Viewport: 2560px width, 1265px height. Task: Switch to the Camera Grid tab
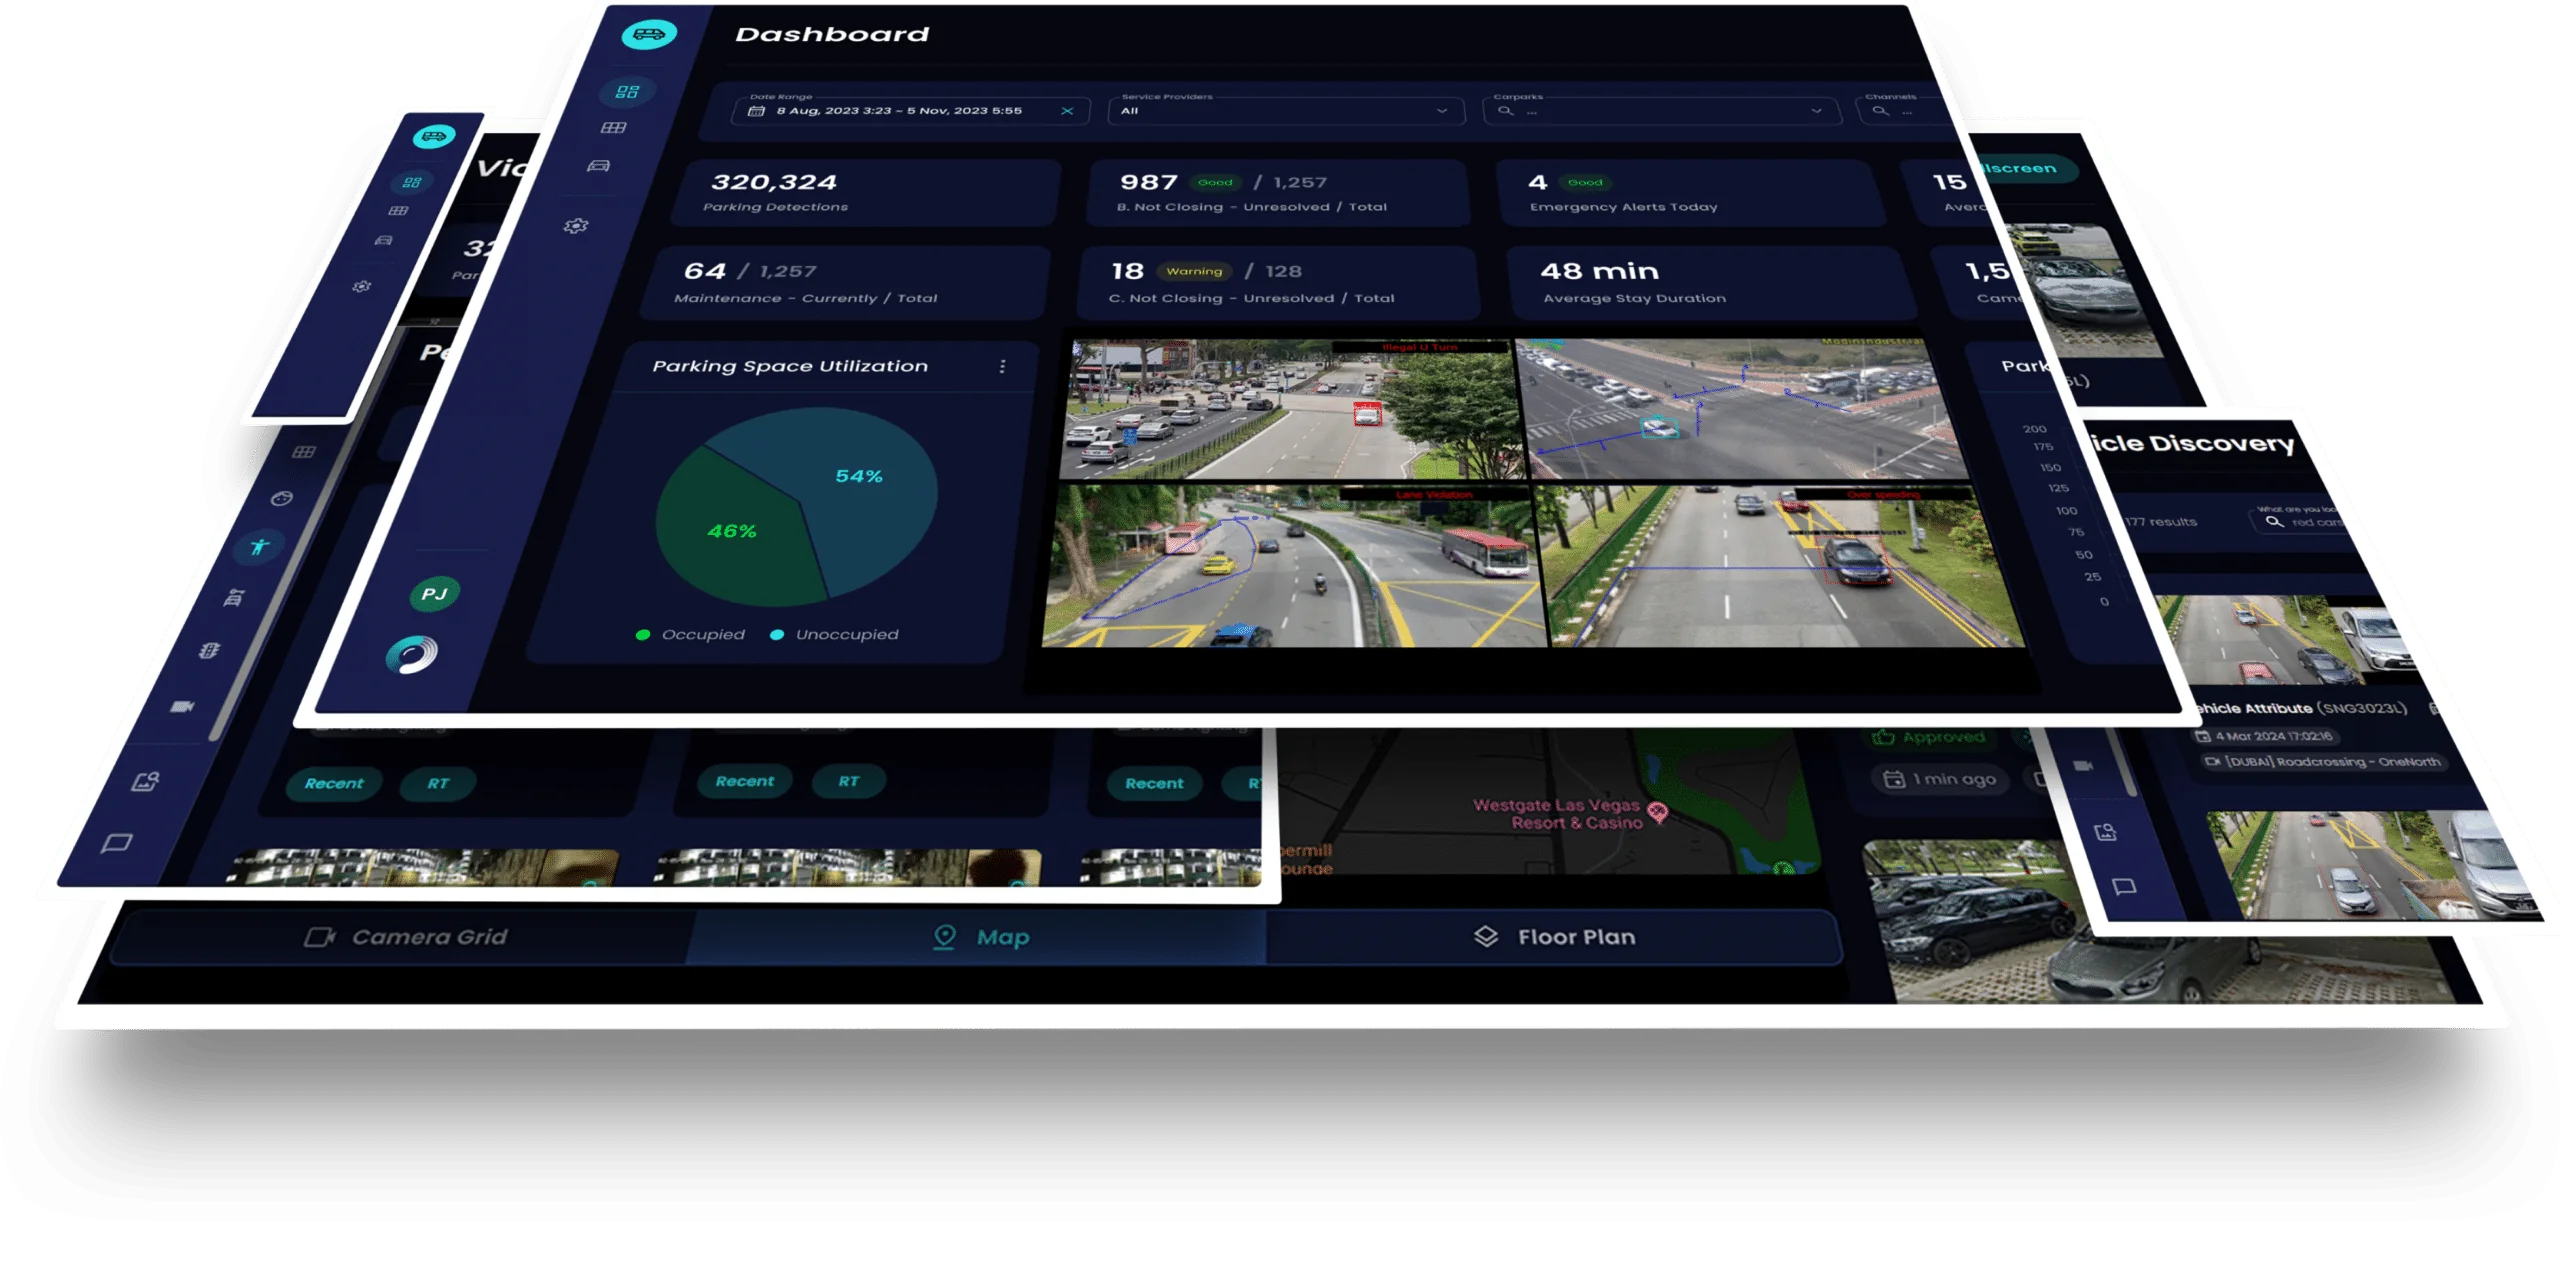pyautogui.click(x=404, y=937)
